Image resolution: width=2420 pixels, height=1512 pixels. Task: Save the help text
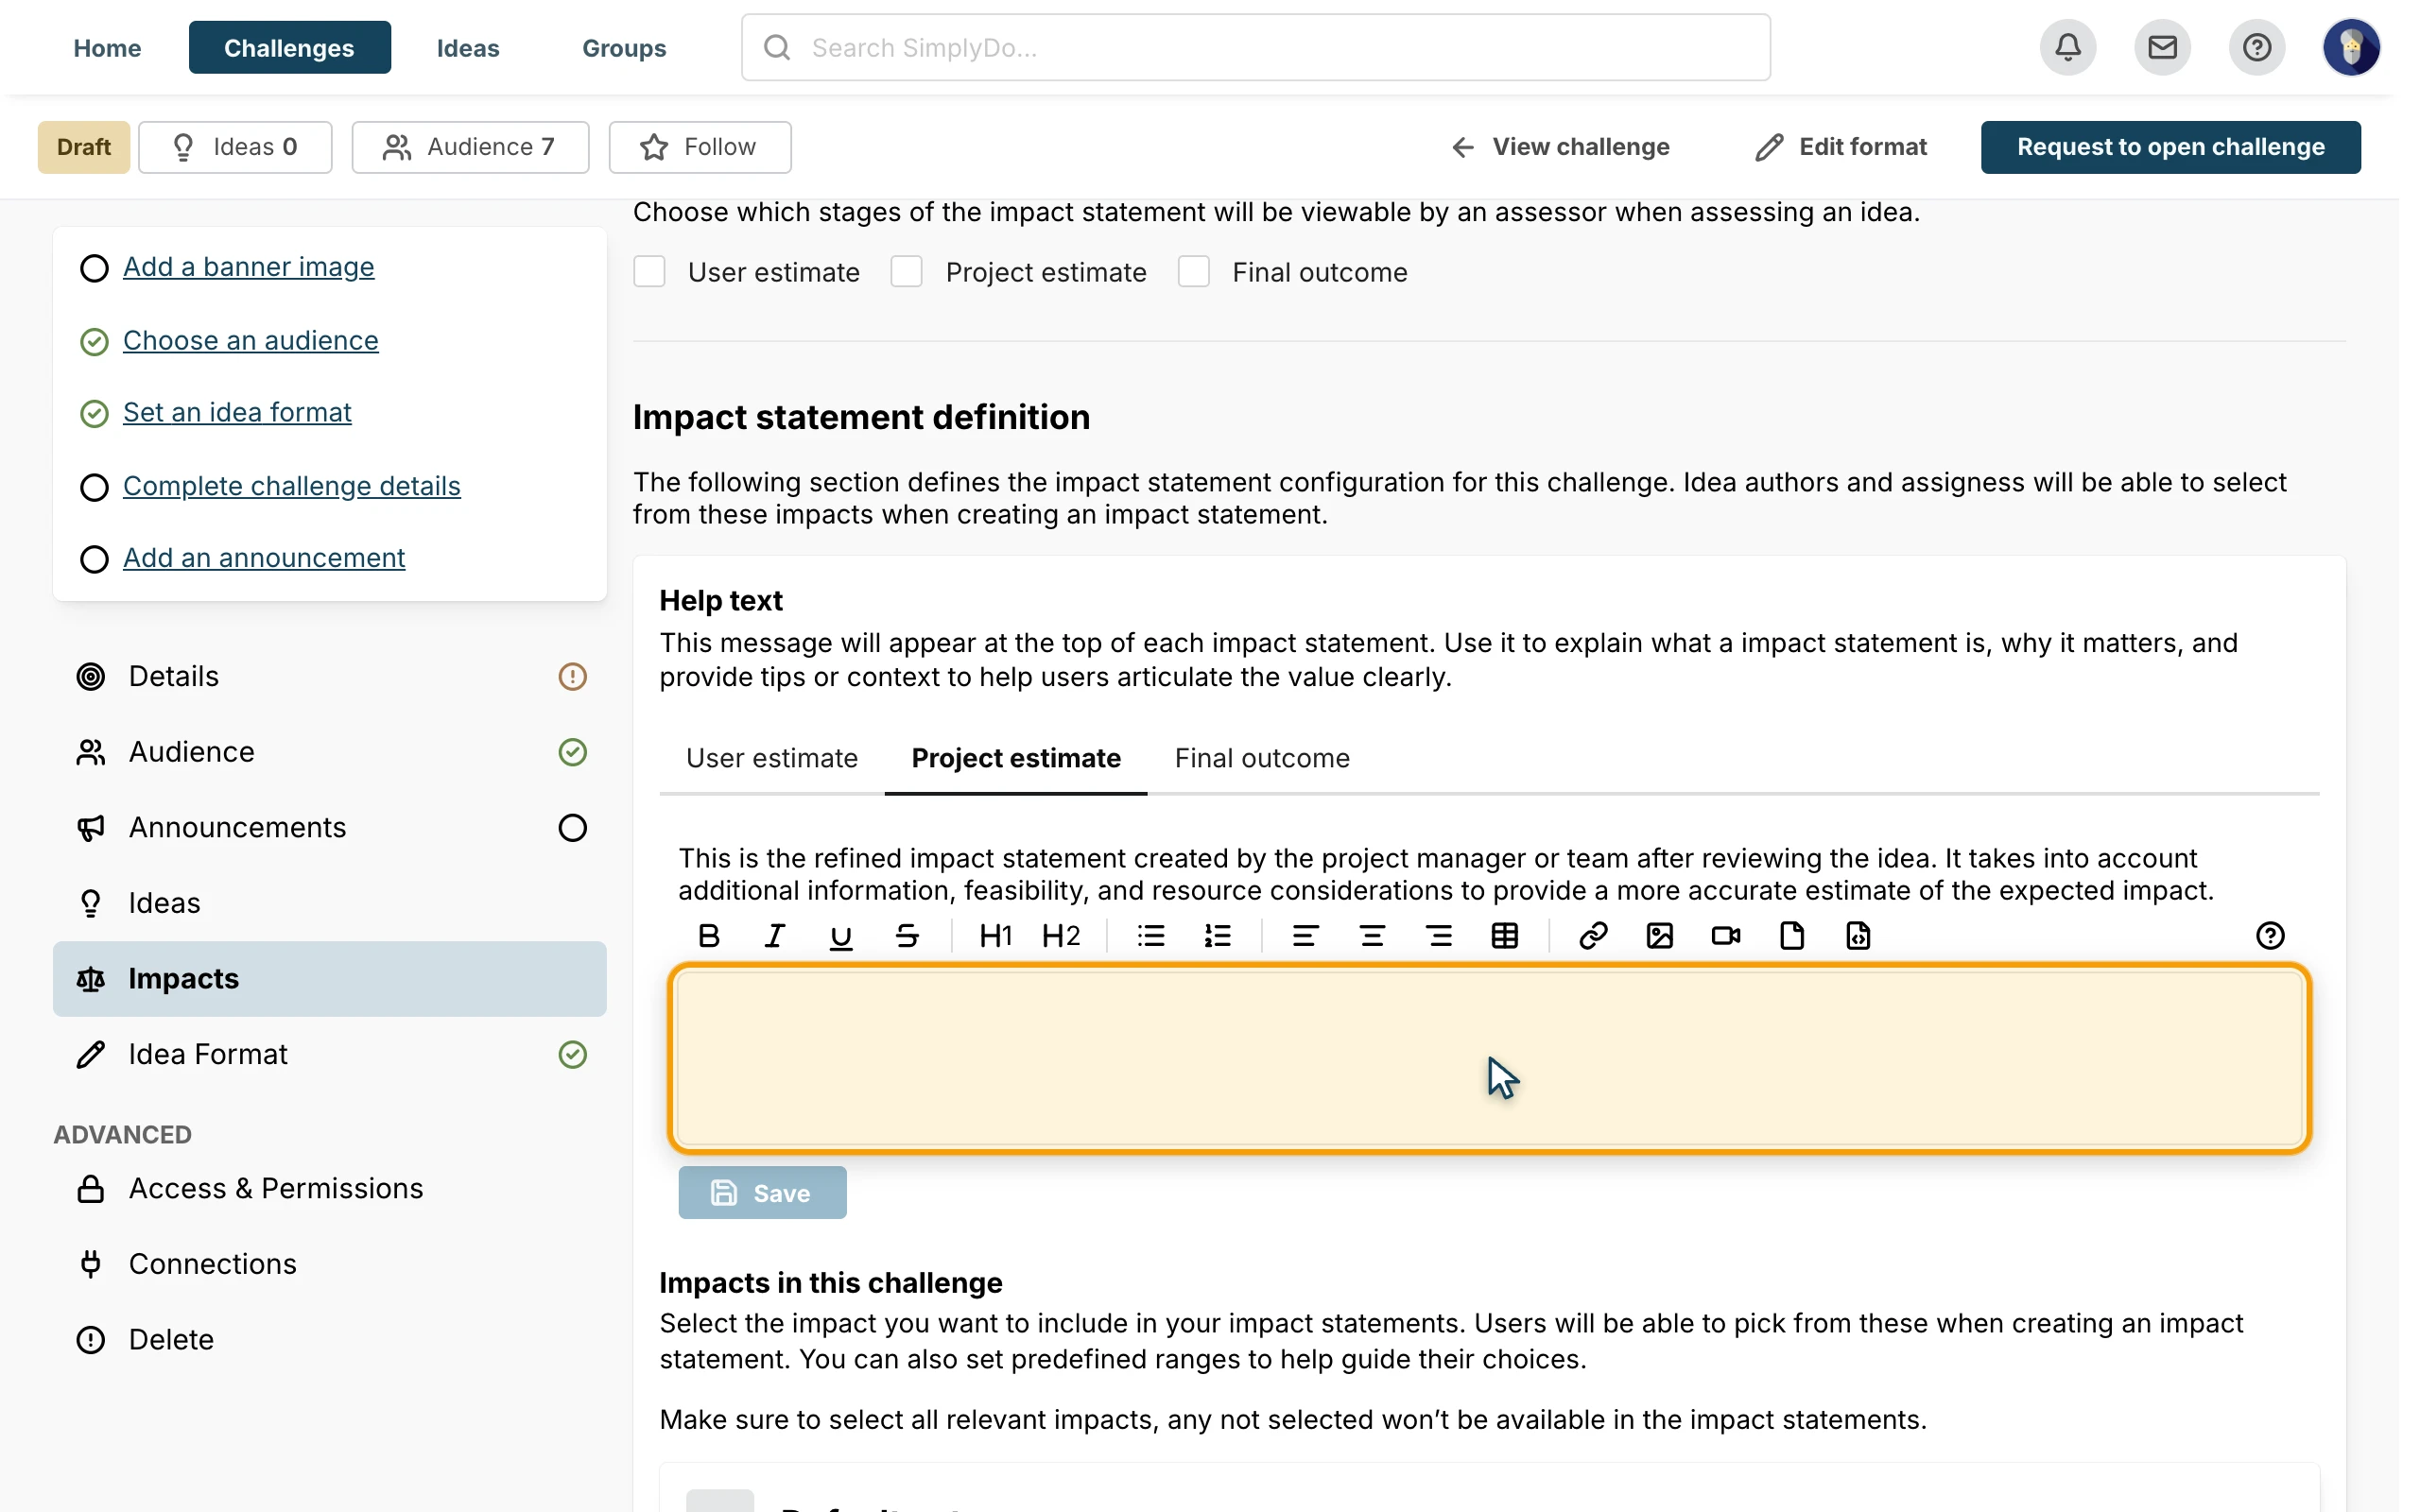762,1193
